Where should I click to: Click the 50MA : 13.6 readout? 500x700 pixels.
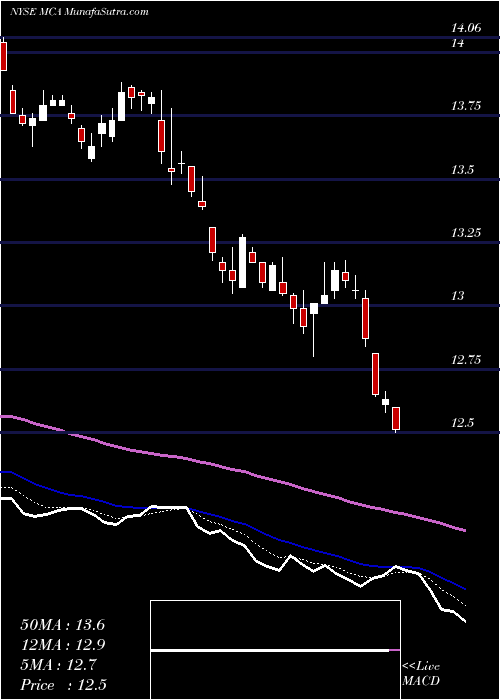[x=62, y=625]
